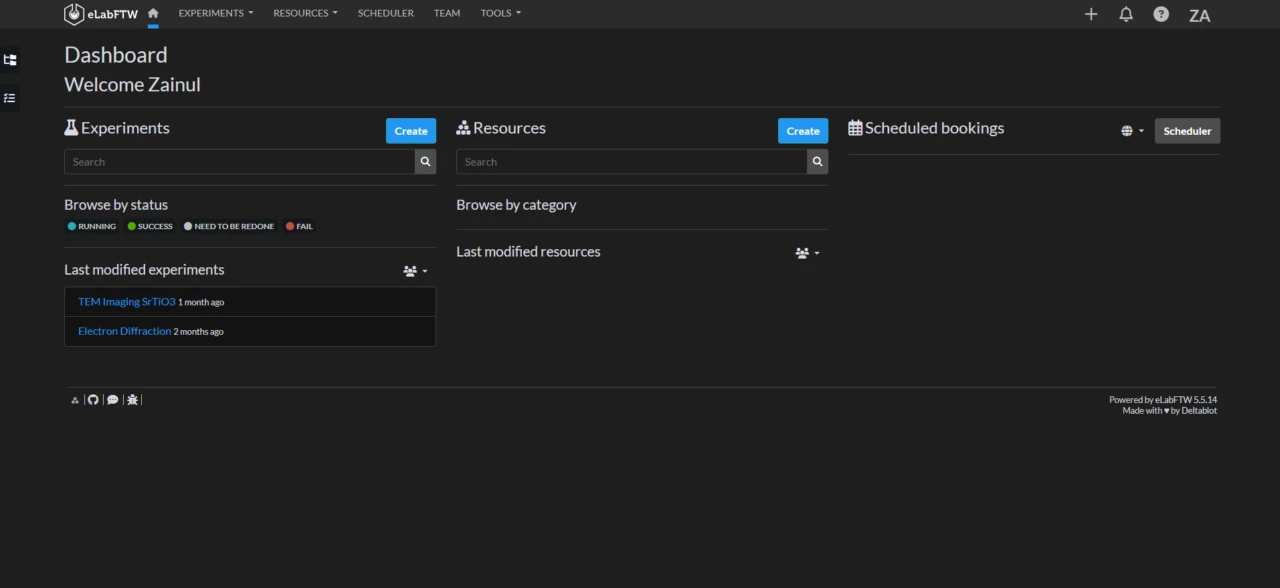
Task: Open Electron Diffraction experiment
Action: (125, 331)
